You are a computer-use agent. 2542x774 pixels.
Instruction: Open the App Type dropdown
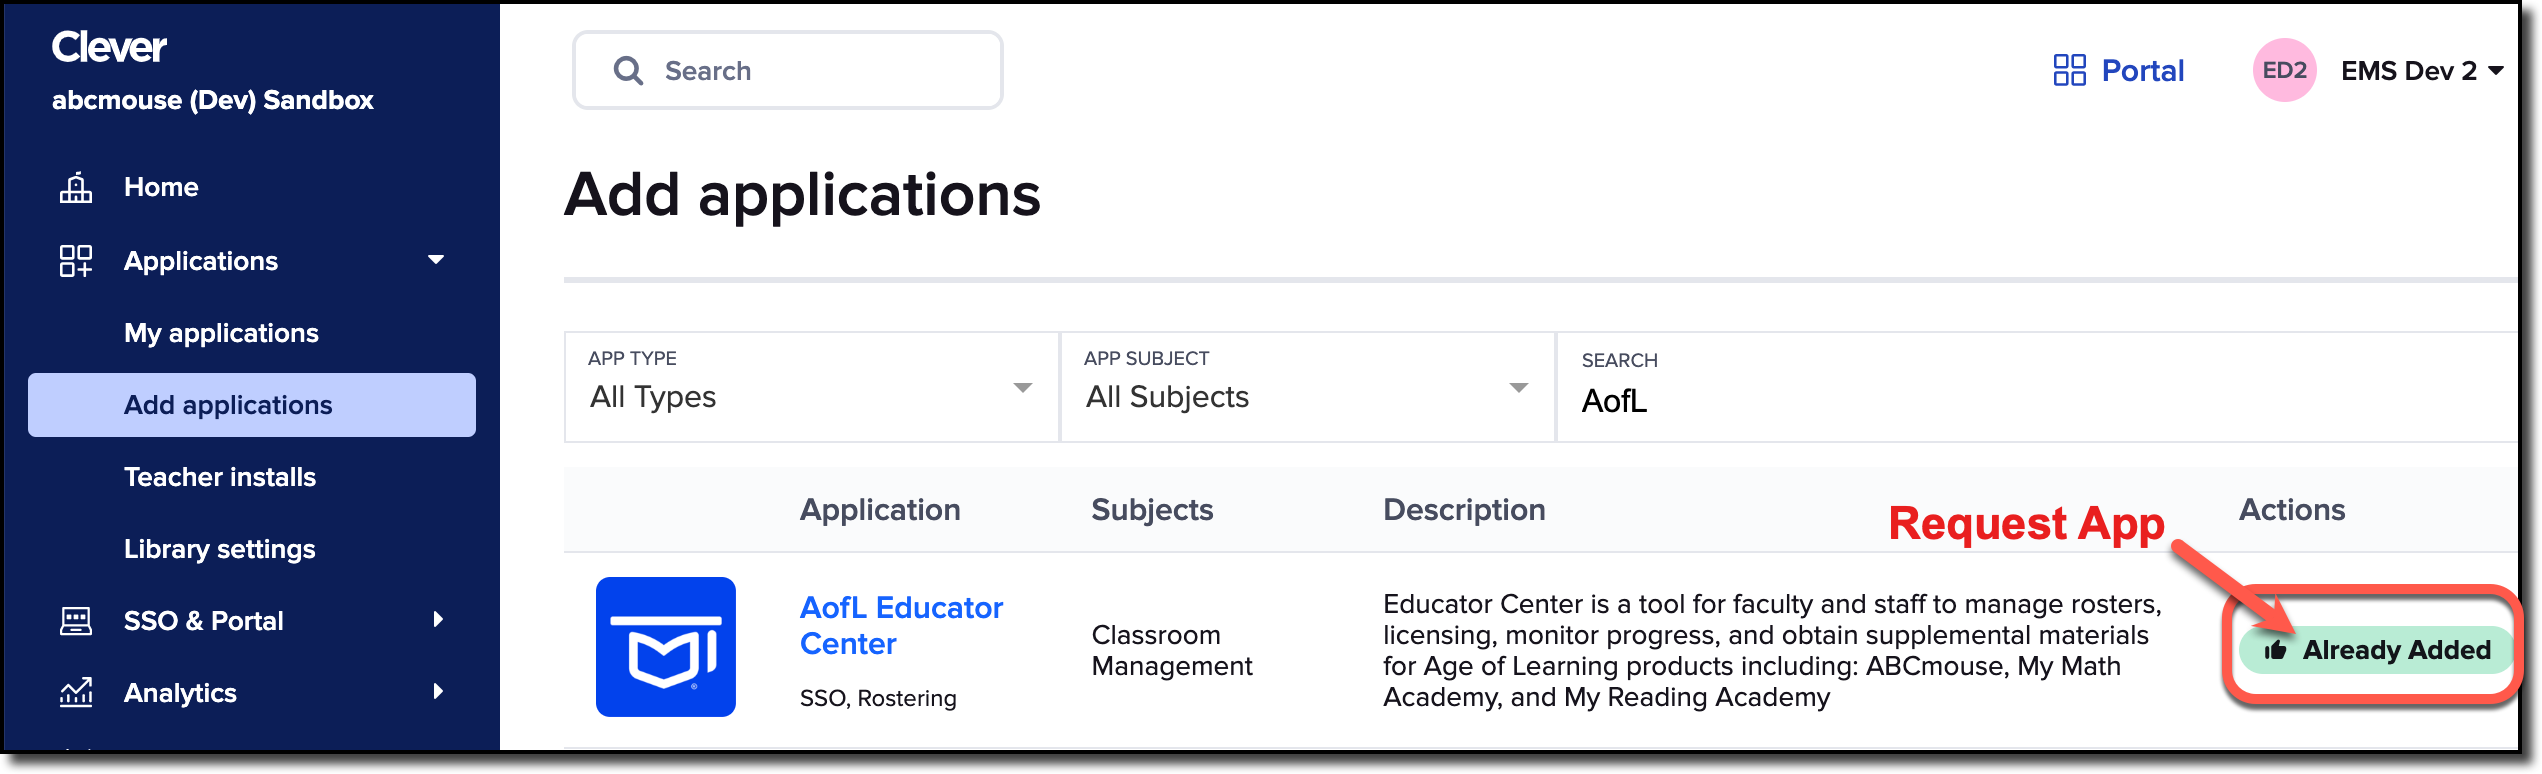[811, 387]
